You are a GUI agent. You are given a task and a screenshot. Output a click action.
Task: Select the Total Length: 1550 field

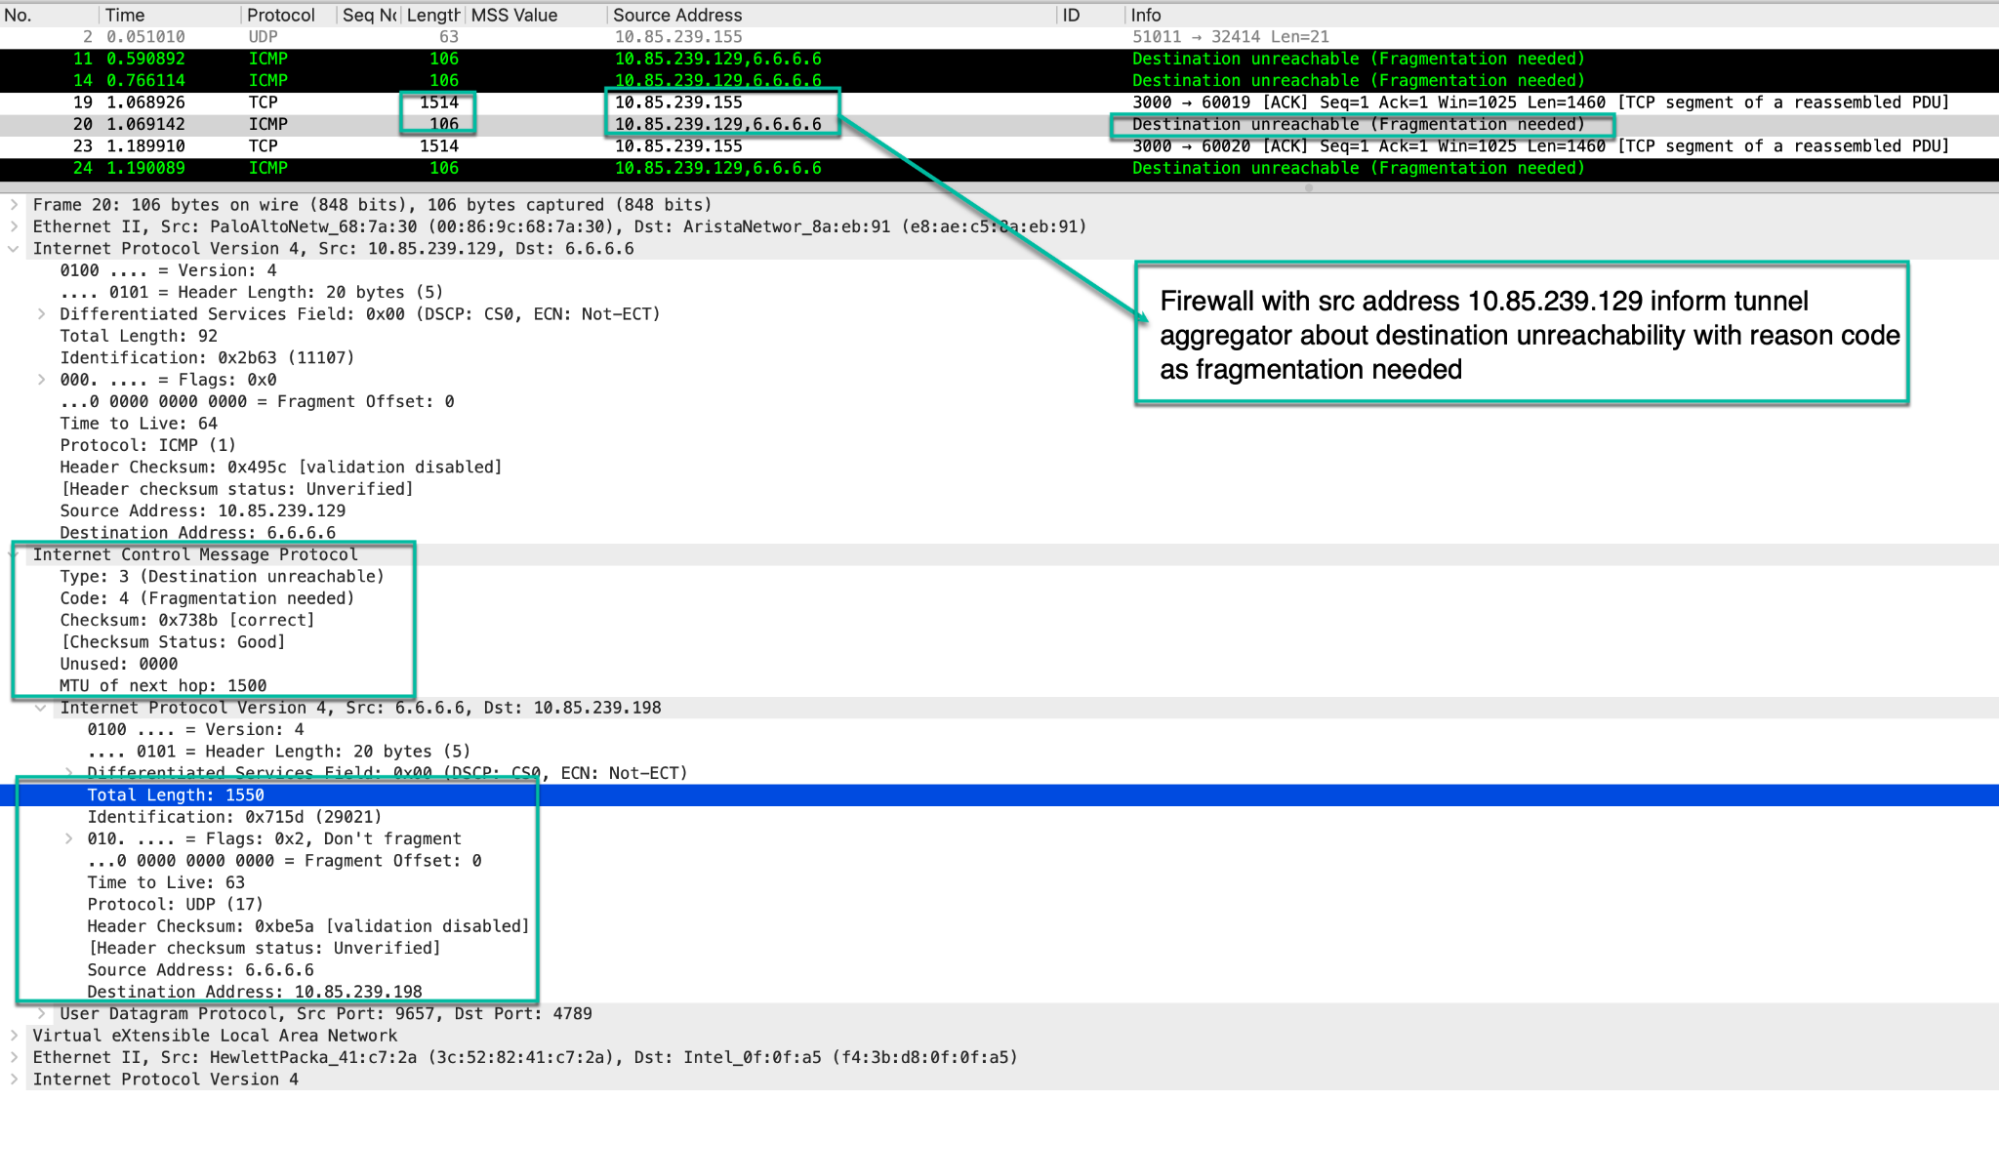tap(176, 794)
